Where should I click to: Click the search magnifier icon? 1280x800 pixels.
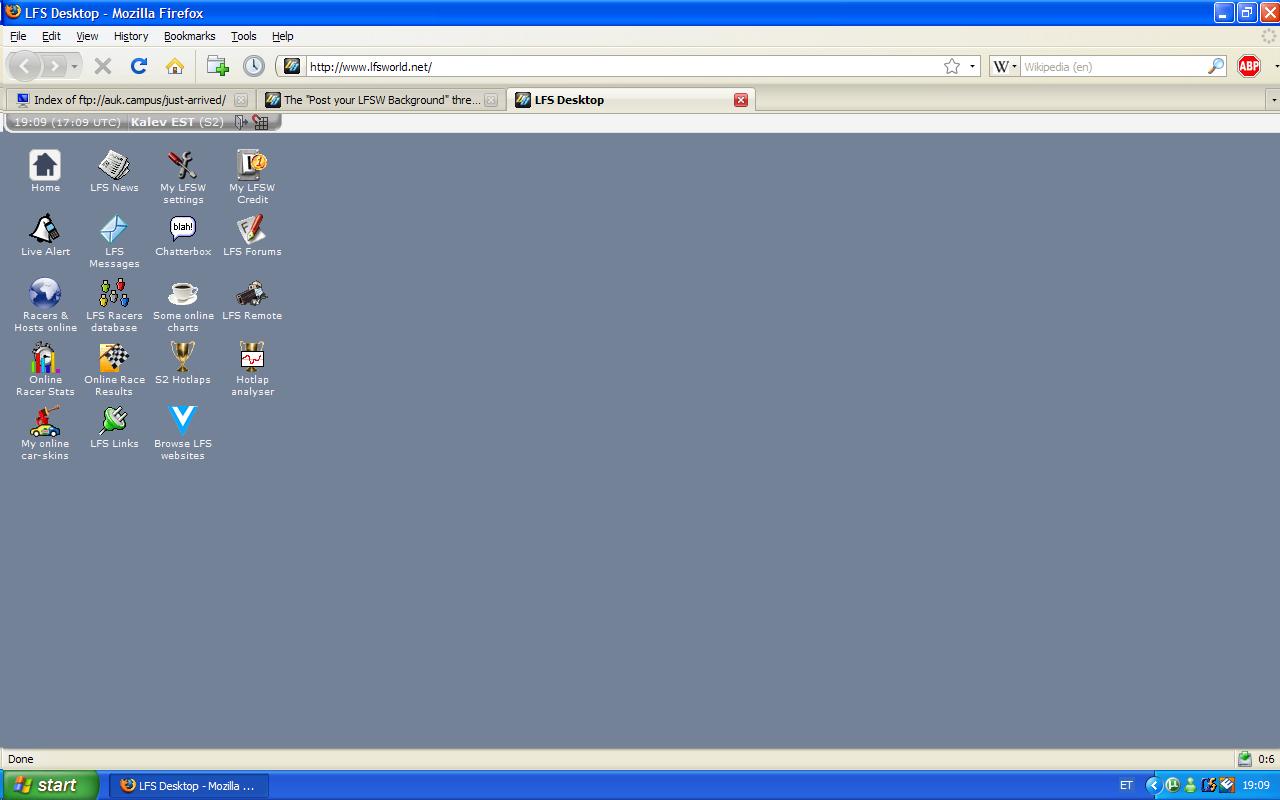(1216, 66)
